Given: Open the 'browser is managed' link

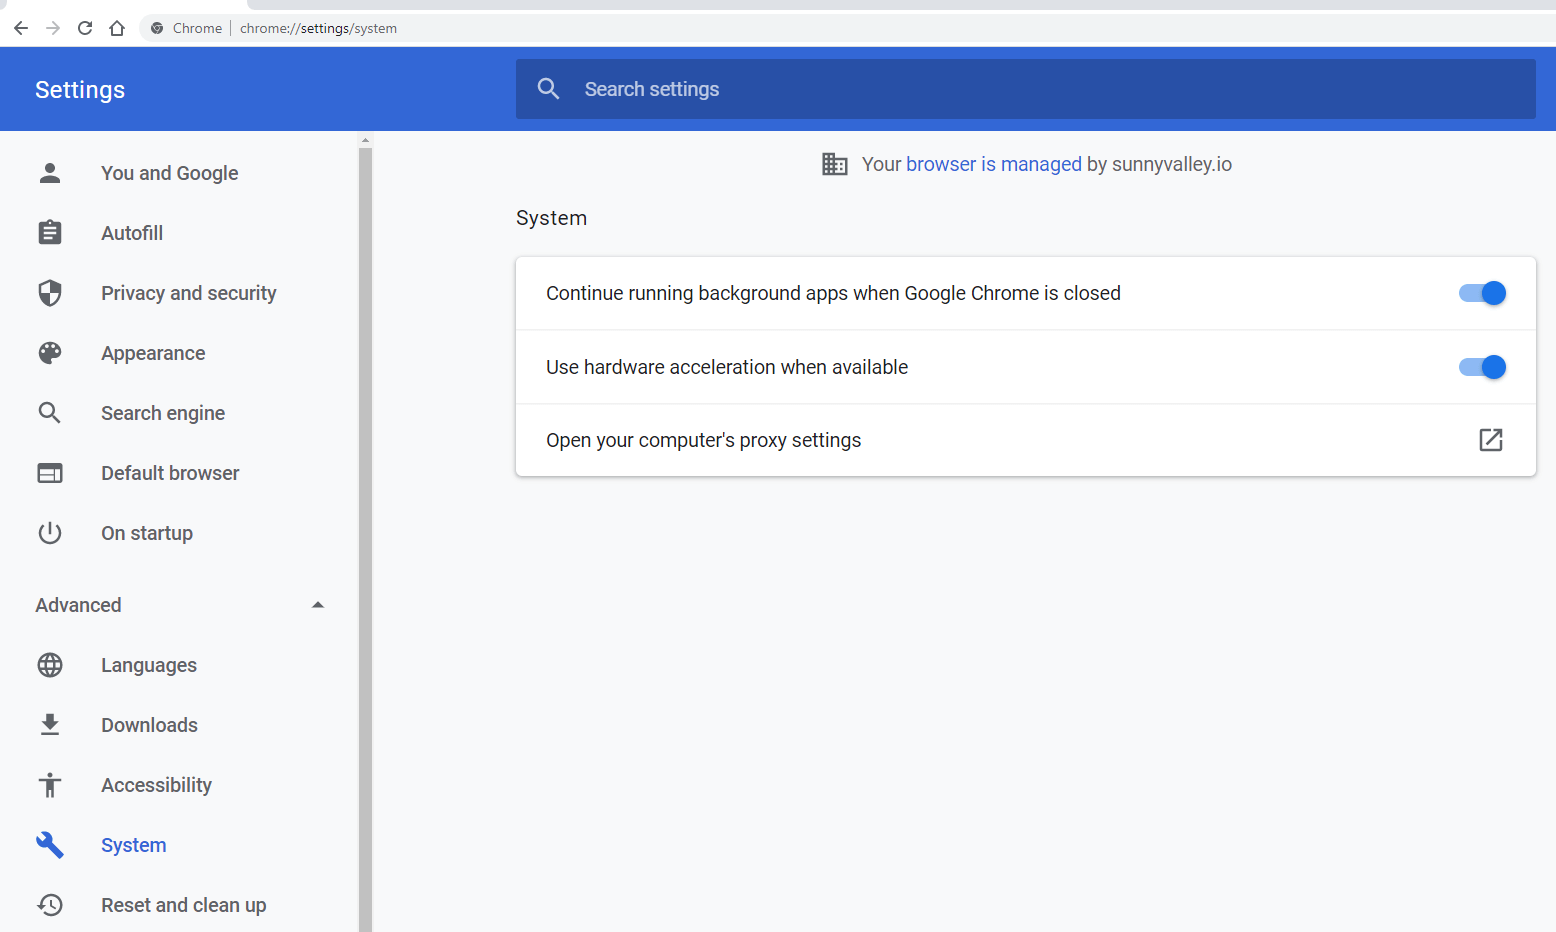Looking at the screenshot, I should (x=993, y=164).
